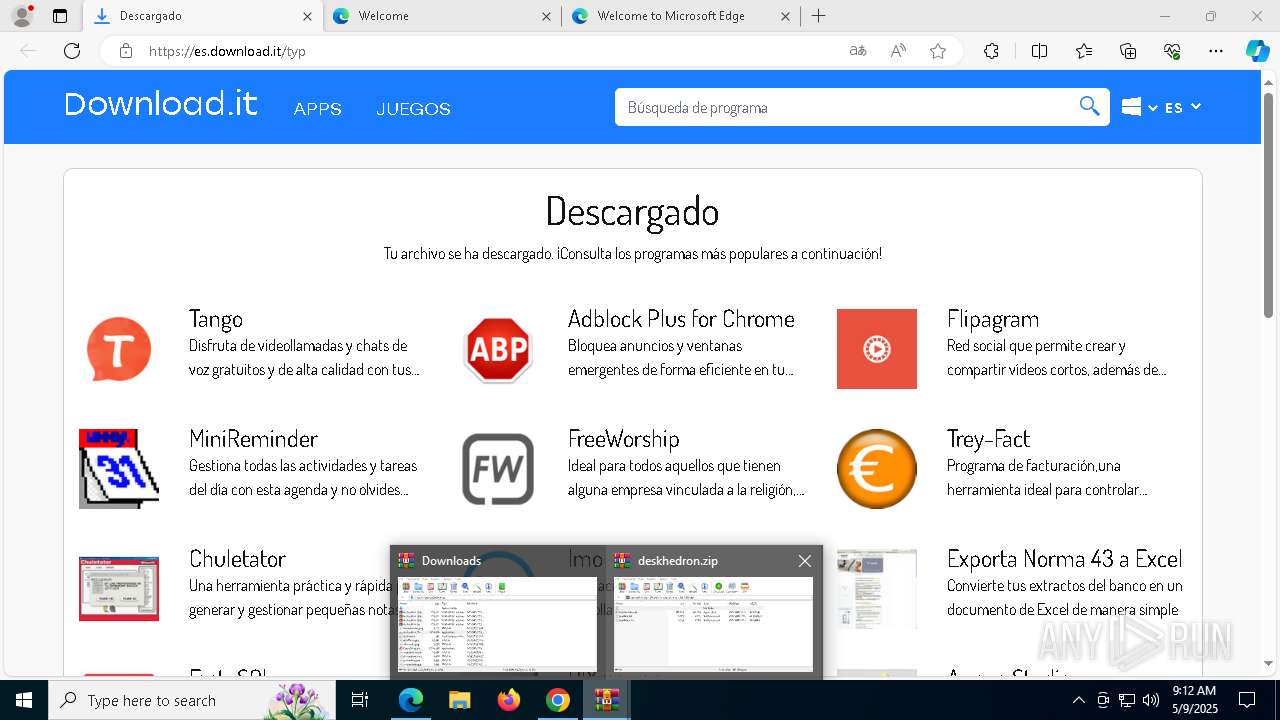Screen dimensions: 1280x720
Task: Click the Download.it logo
Action: coord(161,104)
